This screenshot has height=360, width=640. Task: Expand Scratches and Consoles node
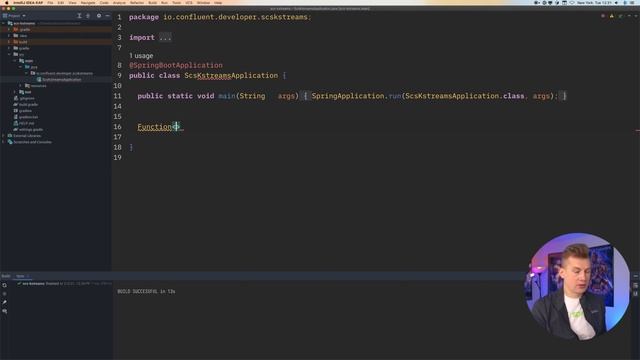(4, 142)
